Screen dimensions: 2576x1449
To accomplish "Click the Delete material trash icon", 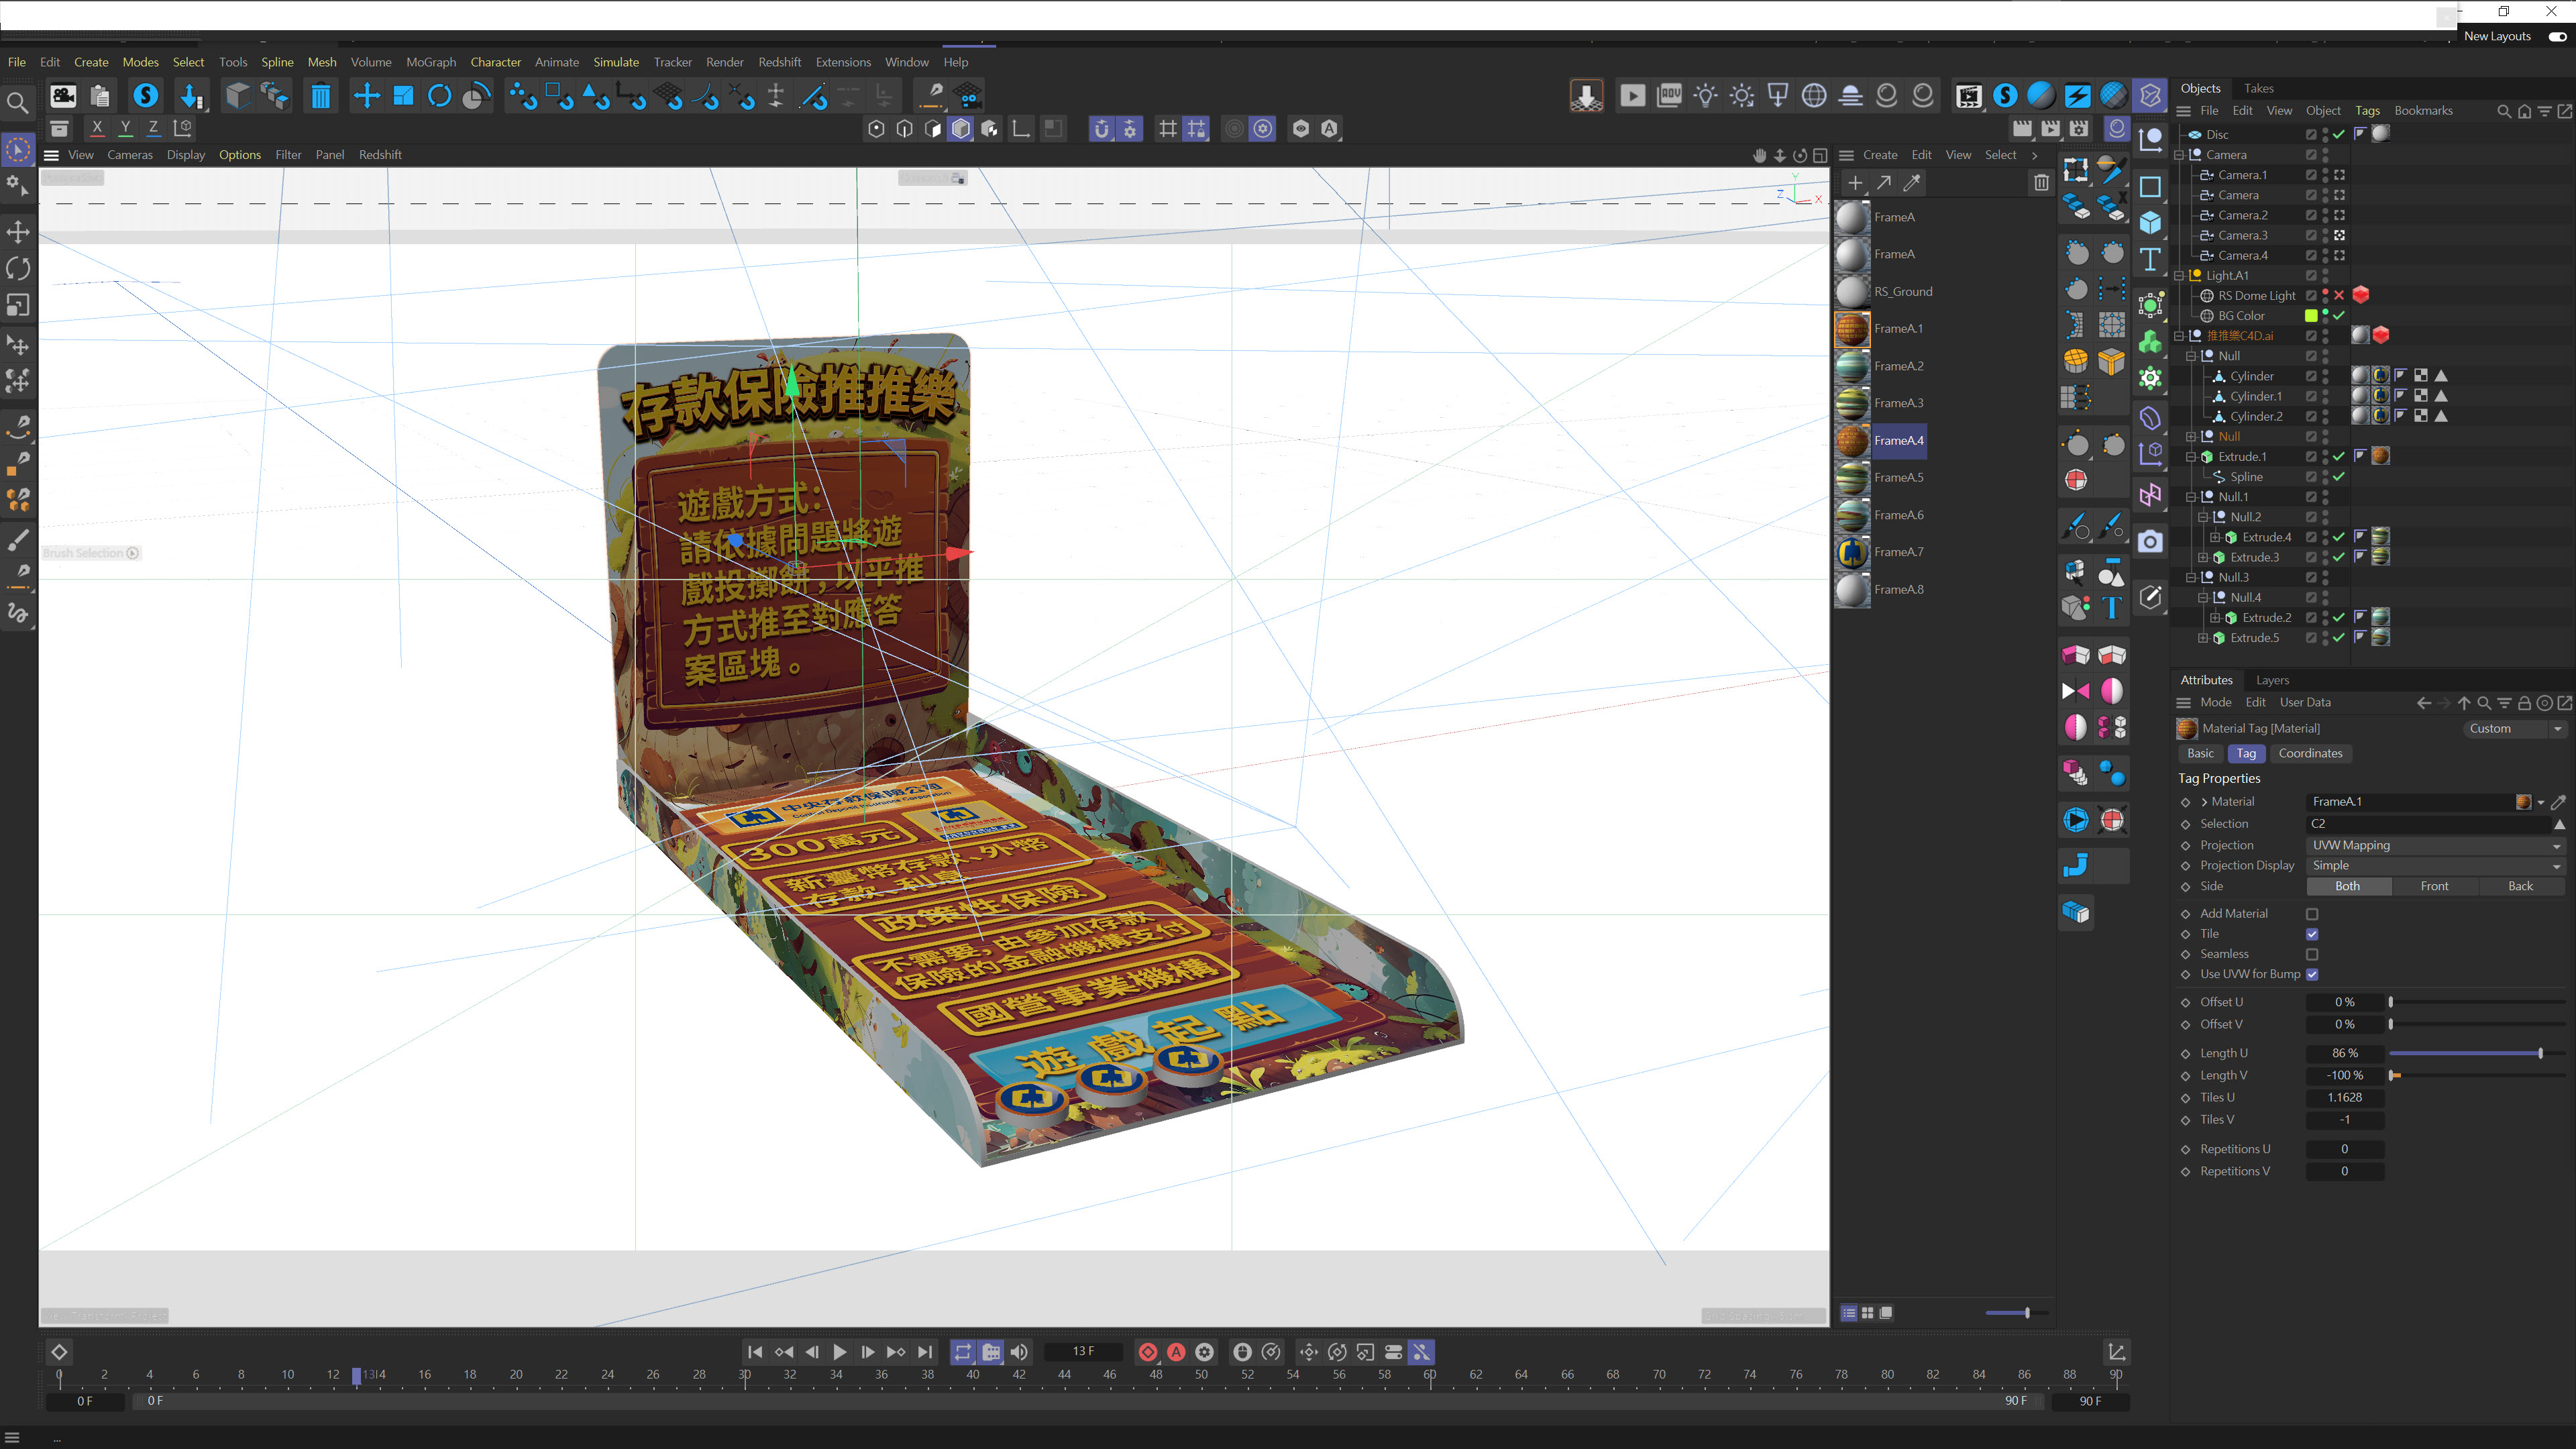I will (2041, 182).
